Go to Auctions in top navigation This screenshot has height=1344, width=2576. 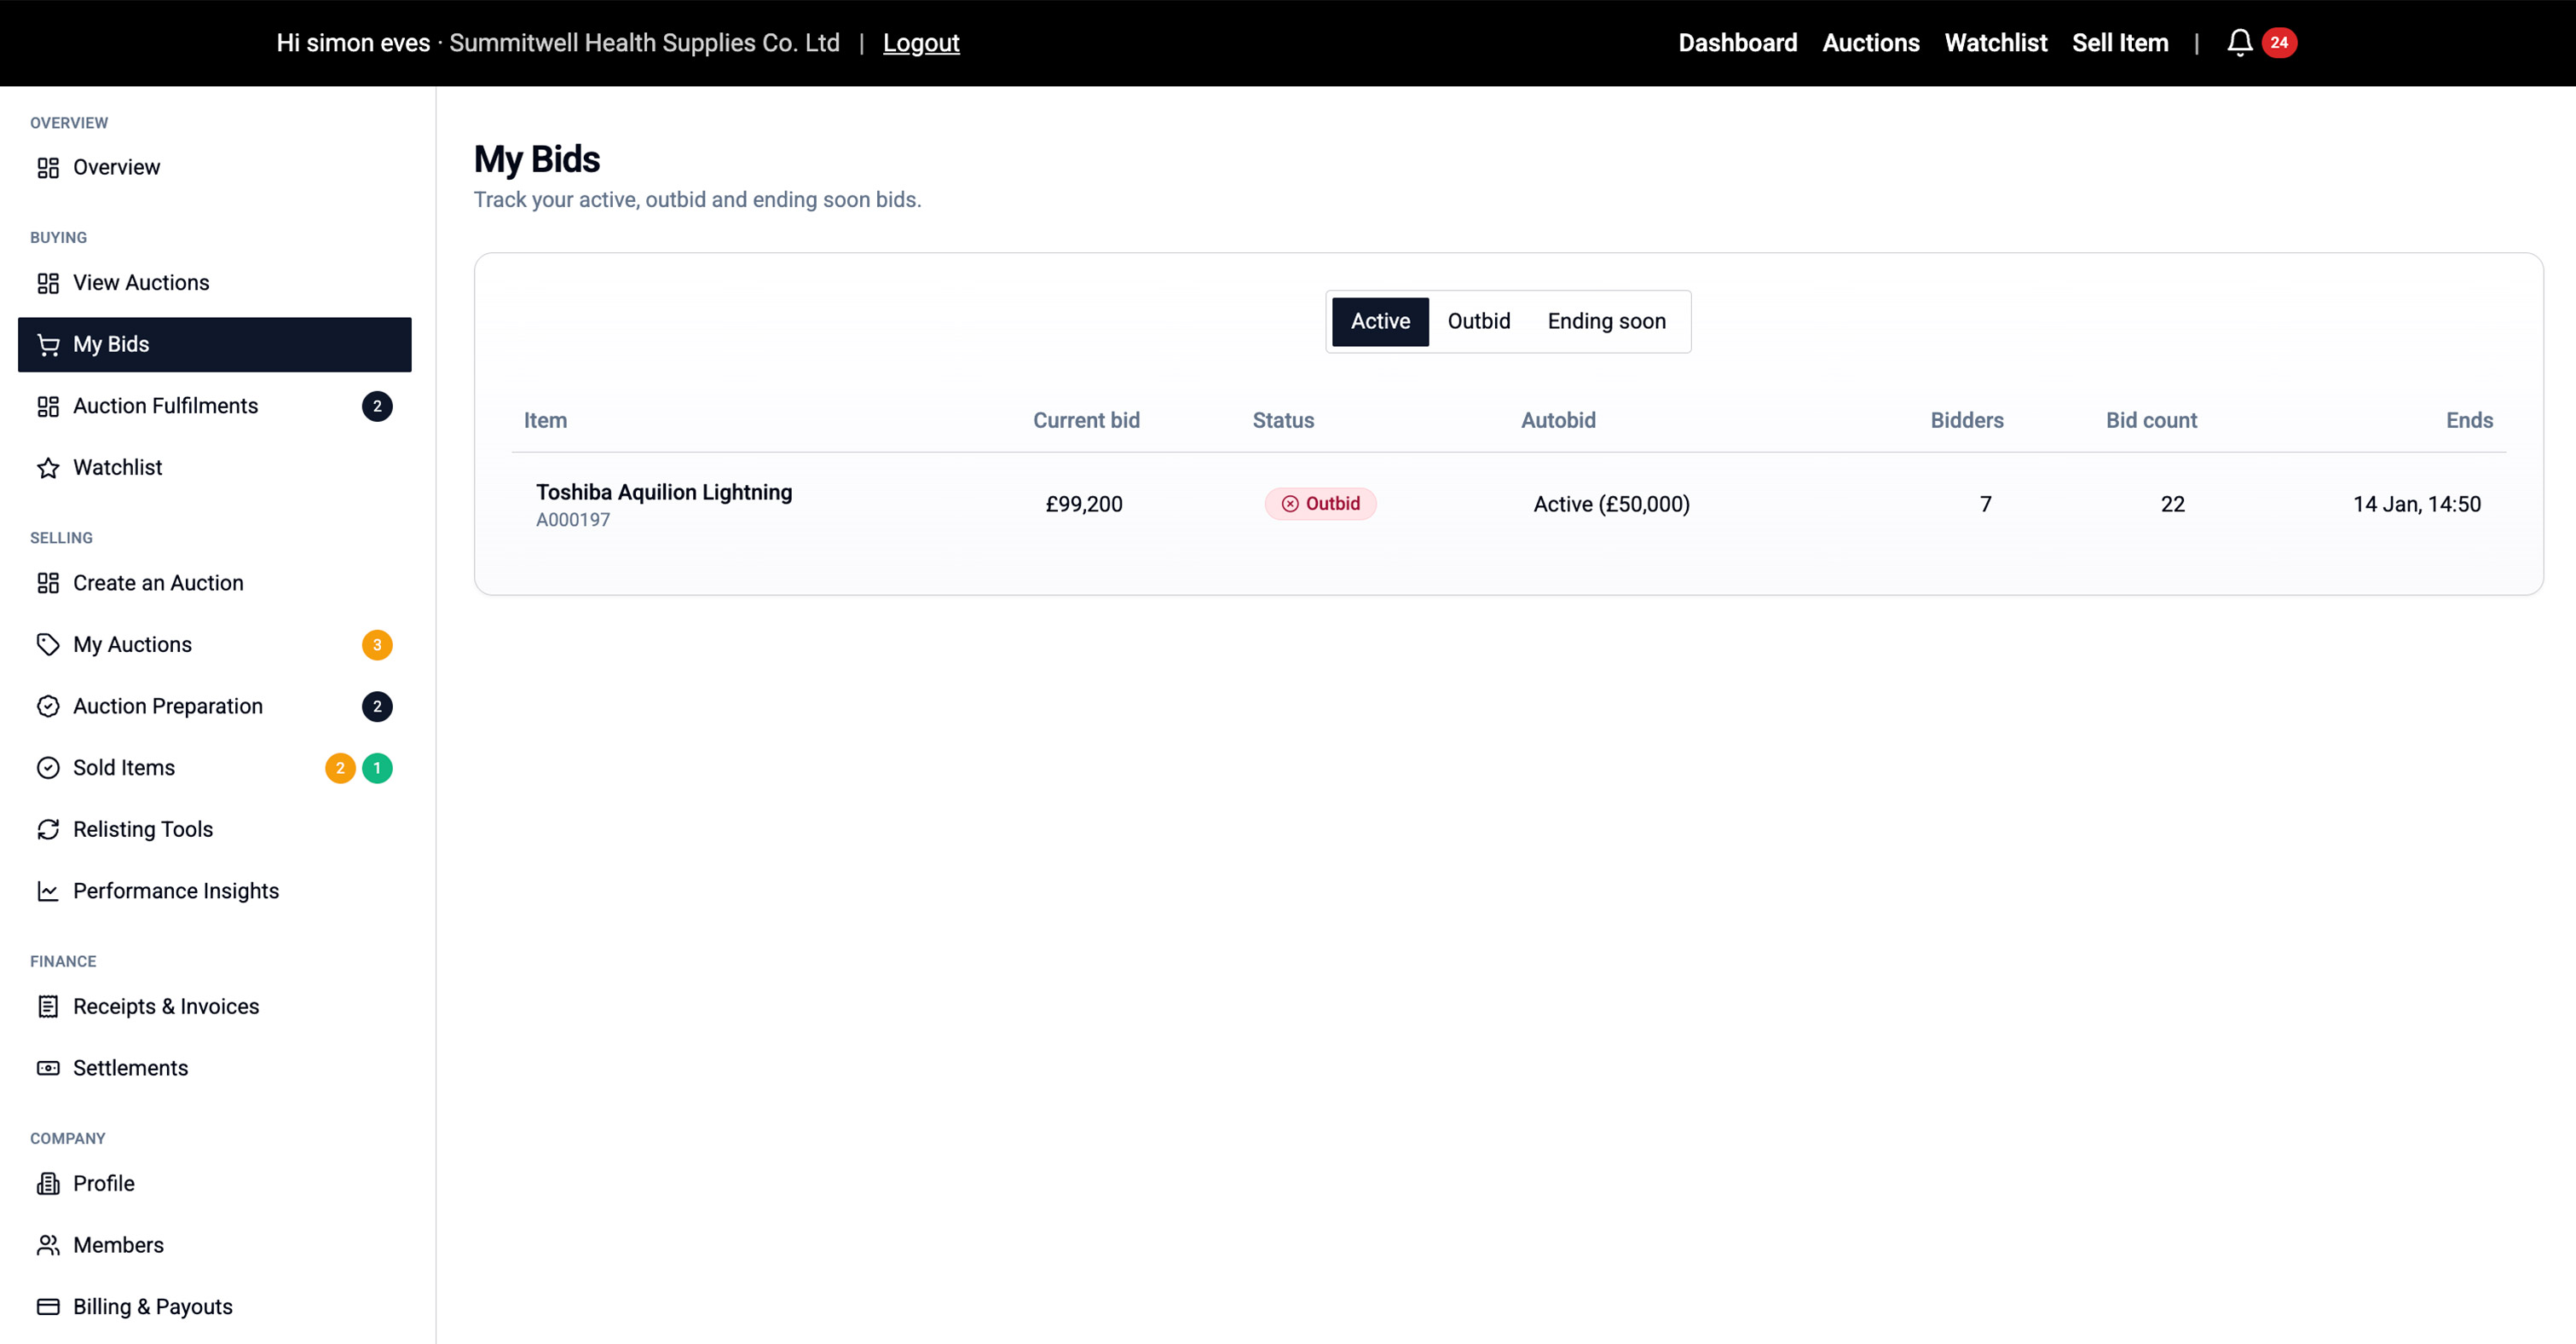[1870, 43]
